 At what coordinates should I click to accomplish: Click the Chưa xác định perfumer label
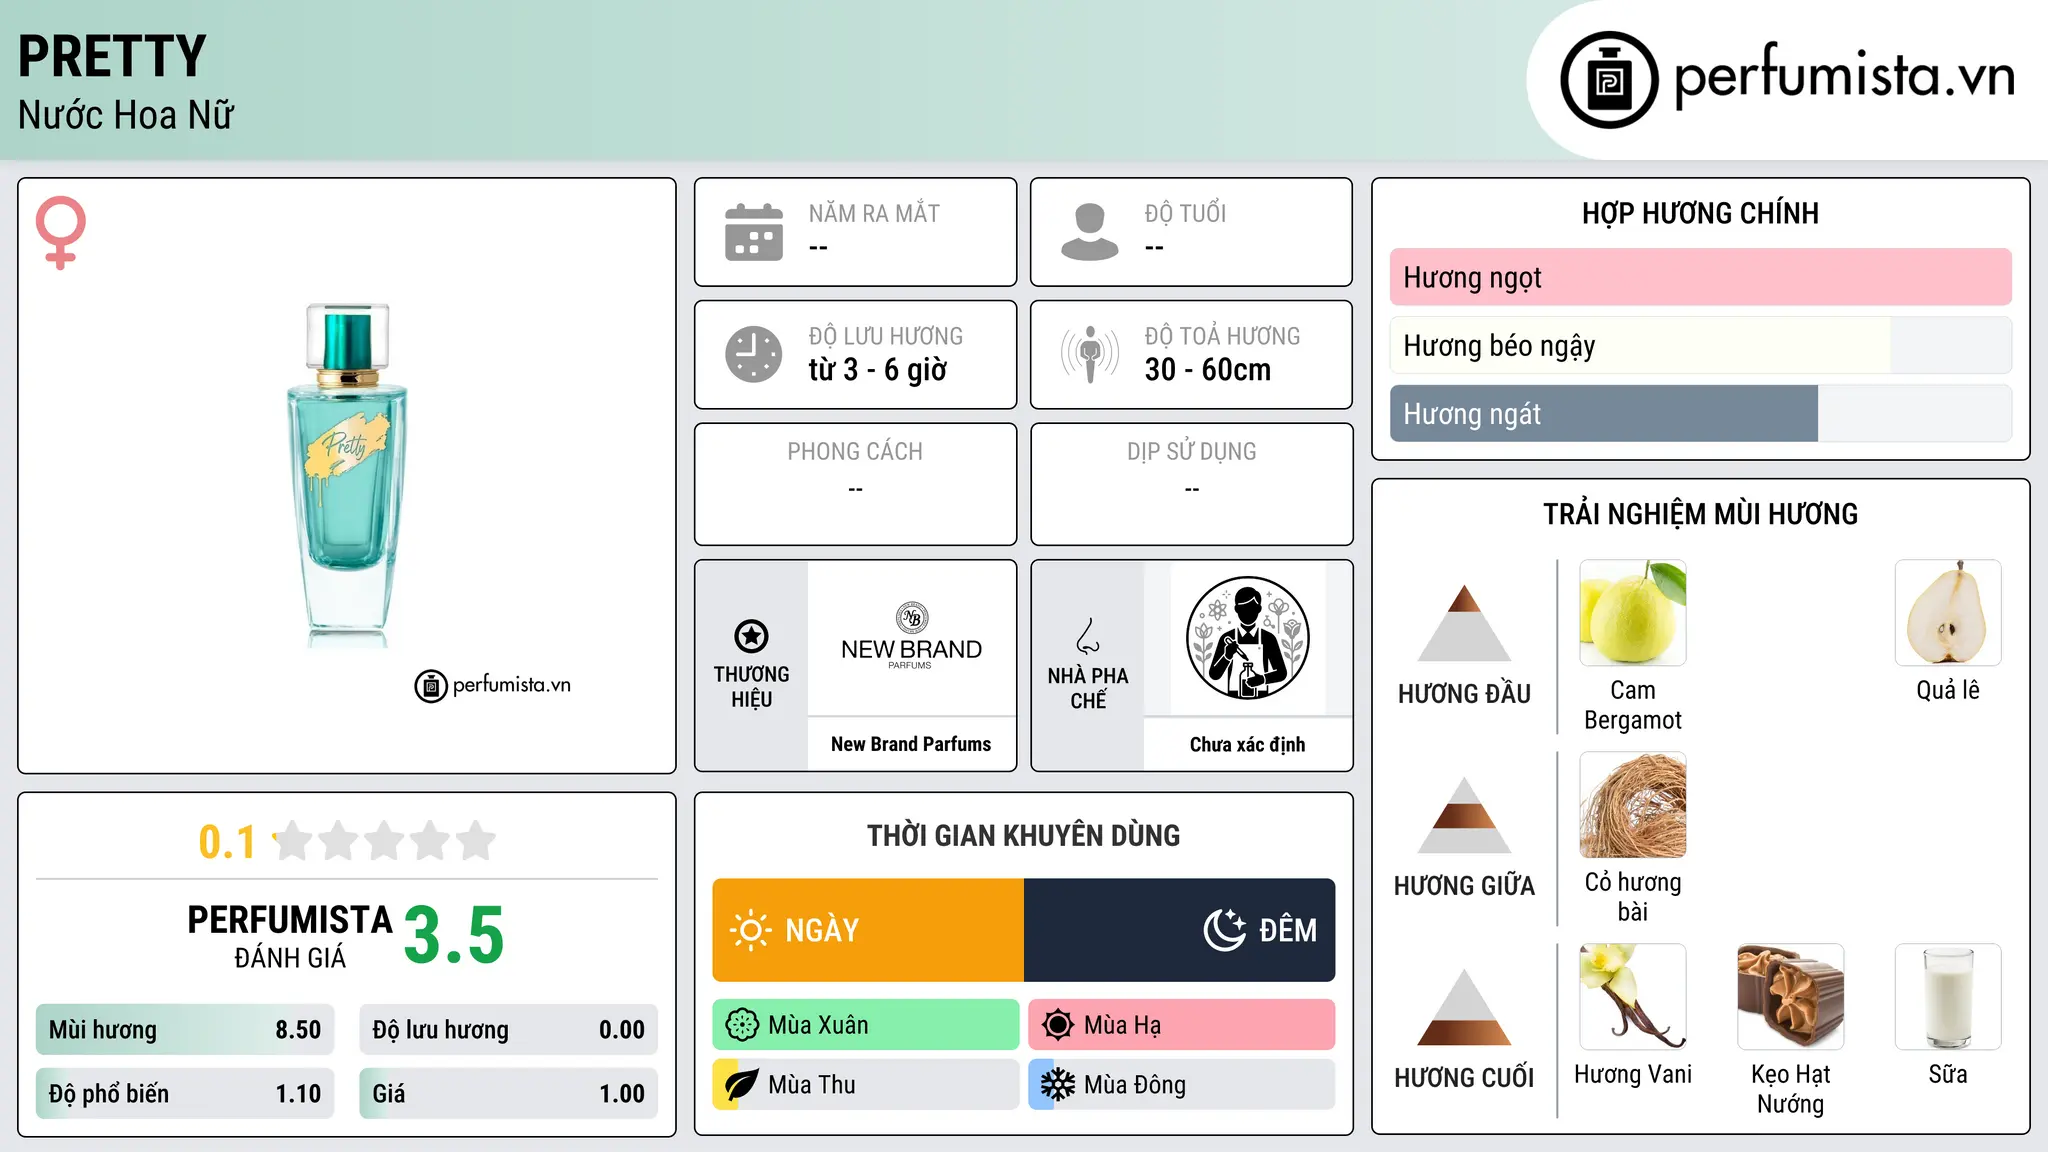pyautogui.click(x=1247, y=744)
